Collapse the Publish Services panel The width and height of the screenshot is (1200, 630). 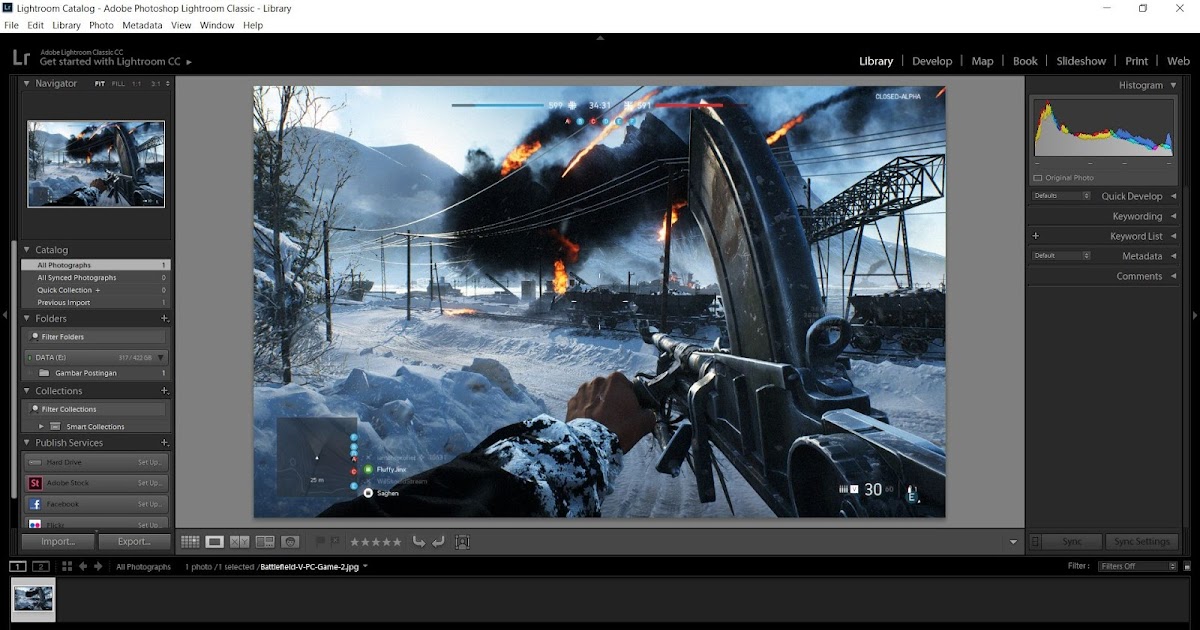[27, 443]
